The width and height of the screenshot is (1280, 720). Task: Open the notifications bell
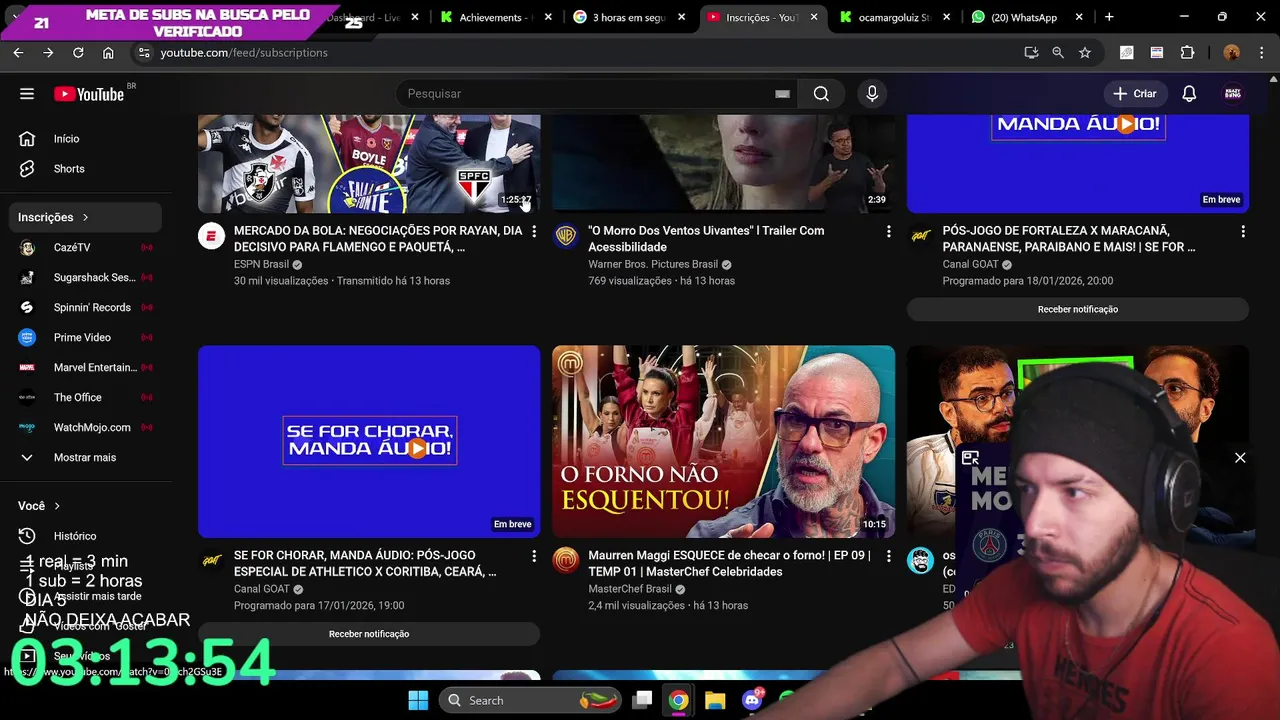tap(1189, 94)
